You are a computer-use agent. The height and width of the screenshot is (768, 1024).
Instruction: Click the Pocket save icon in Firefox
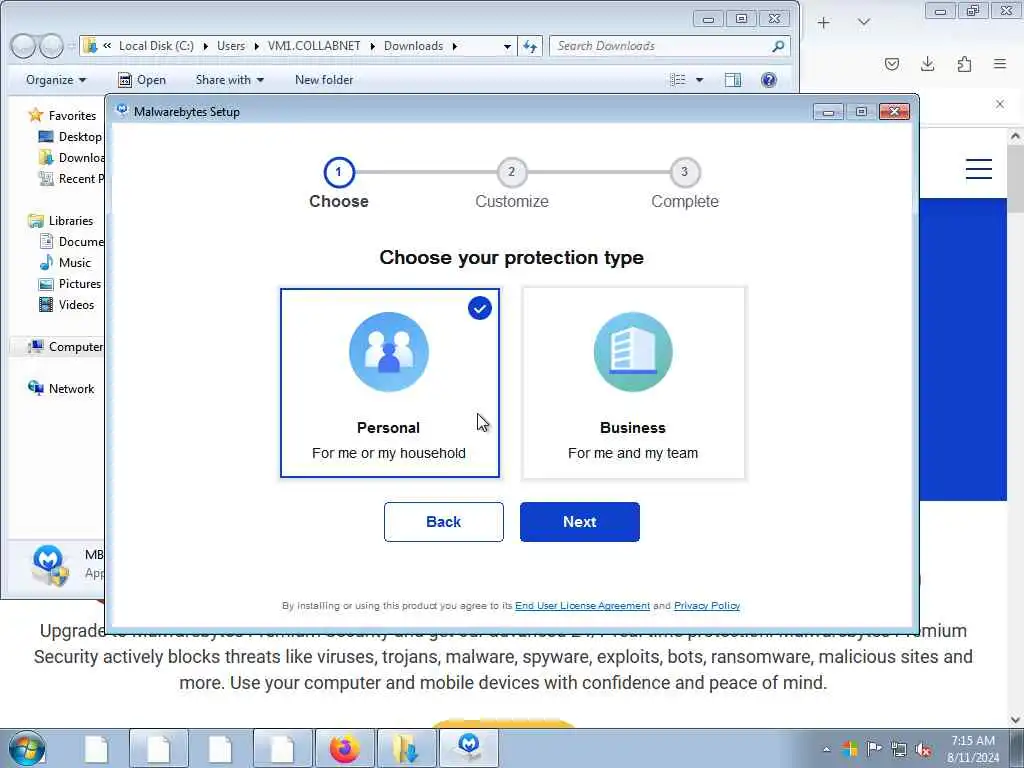891,64
